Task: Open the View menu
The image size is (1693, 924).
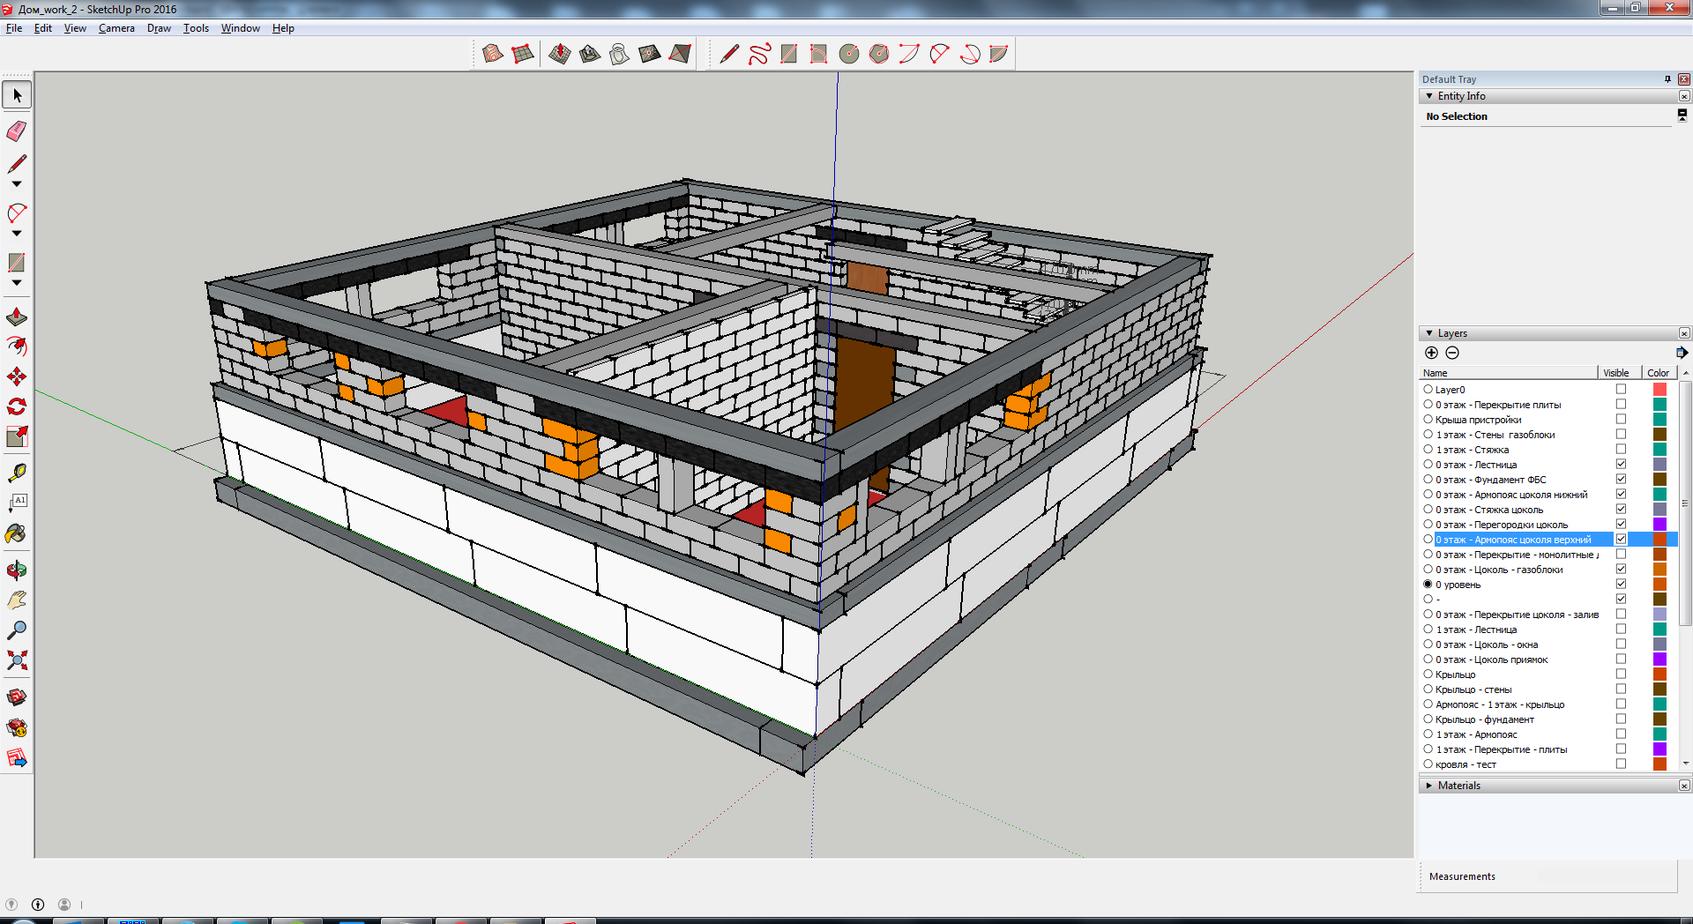Action: [75, 28]
